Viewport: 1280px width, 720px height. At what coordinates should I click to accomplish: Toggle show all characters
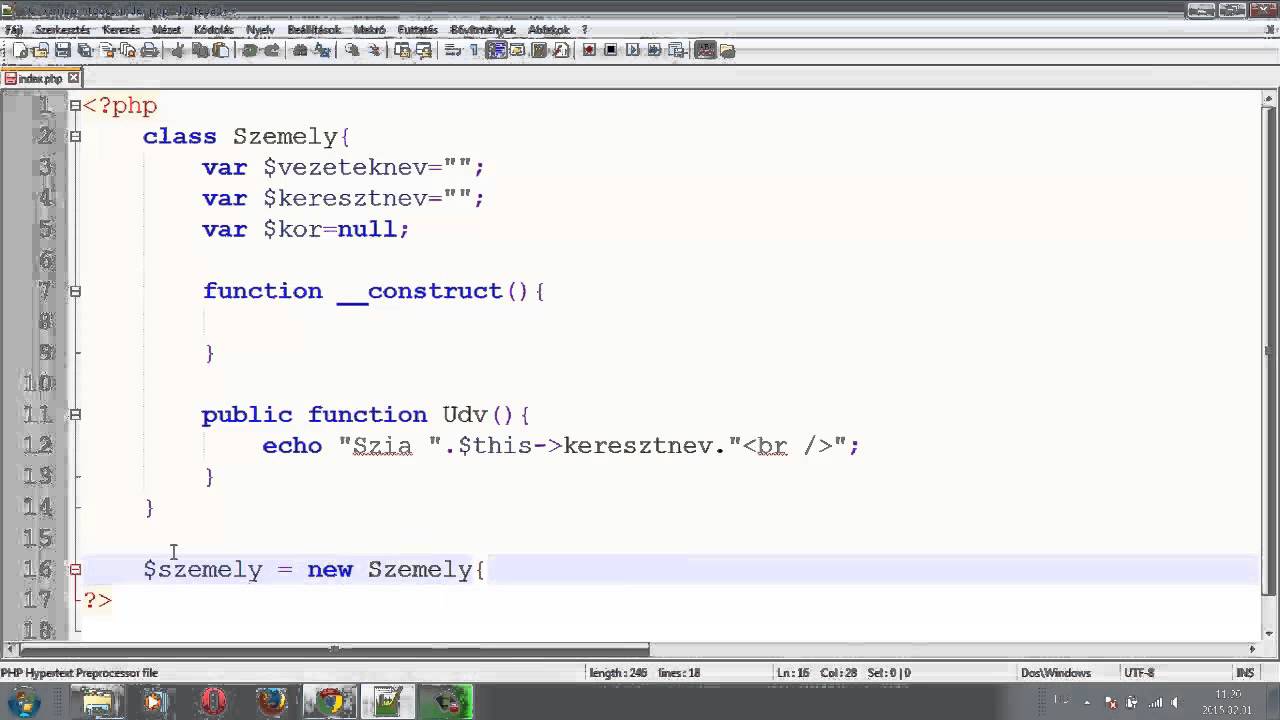point(475,50)
